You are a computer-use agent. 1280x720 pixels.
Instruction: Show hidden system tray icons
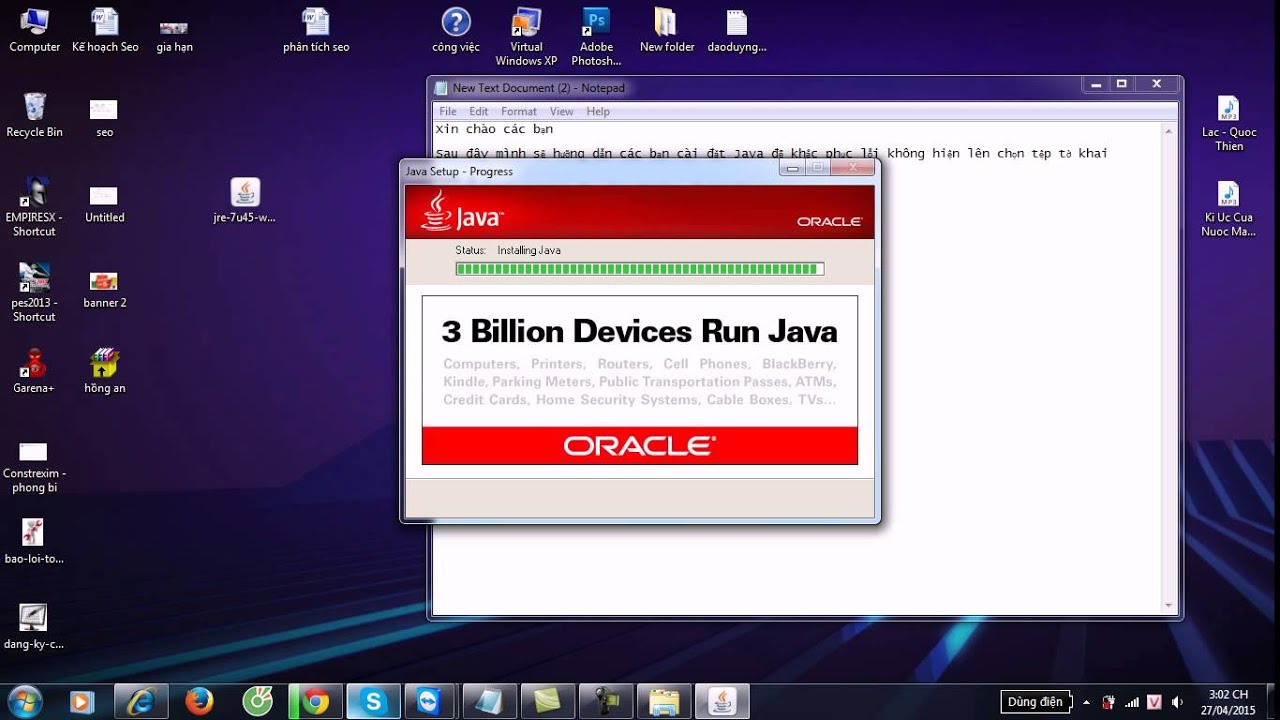pos(1086,702)
